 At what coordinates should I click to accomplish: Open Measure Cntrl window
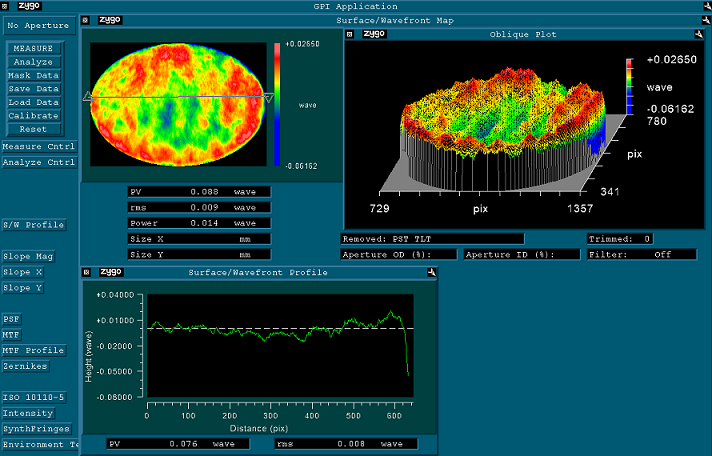pyautogui.click(x=39, y=147)
